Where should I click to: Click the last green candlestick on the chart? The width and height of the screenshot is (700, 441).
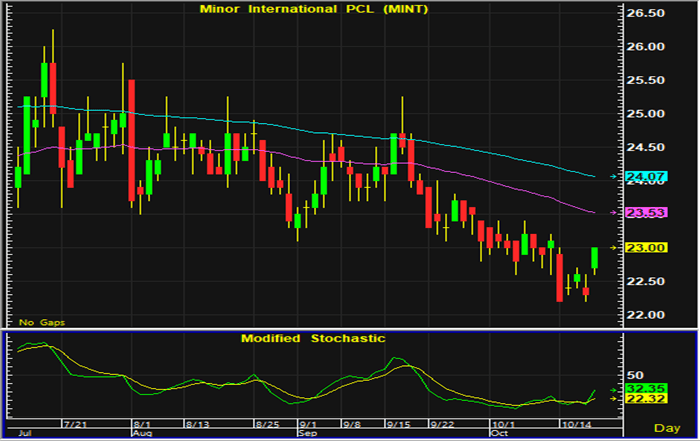tap(595, 258)
